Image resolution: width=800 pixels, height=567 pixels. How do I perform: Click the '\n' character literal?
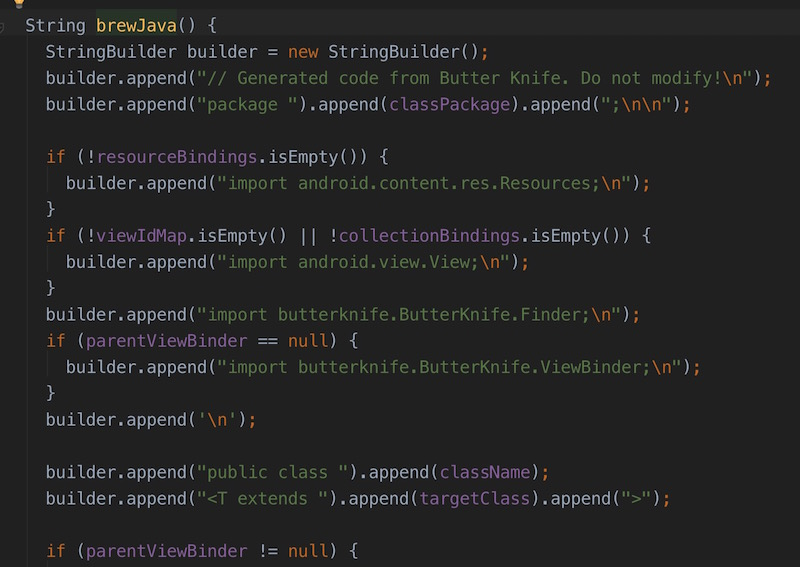[217, 420]
